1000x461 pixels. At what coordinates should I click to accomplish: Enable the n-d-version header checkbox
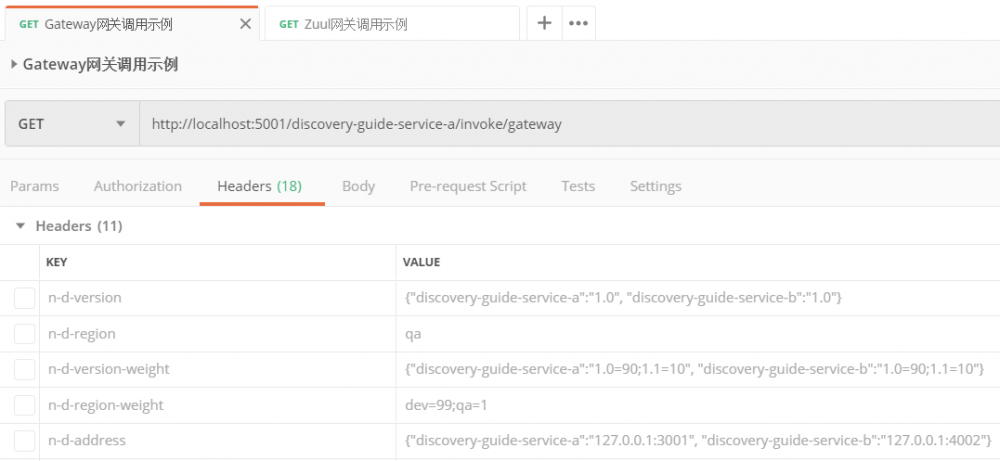pyautogui.click(x=24, y=298)
